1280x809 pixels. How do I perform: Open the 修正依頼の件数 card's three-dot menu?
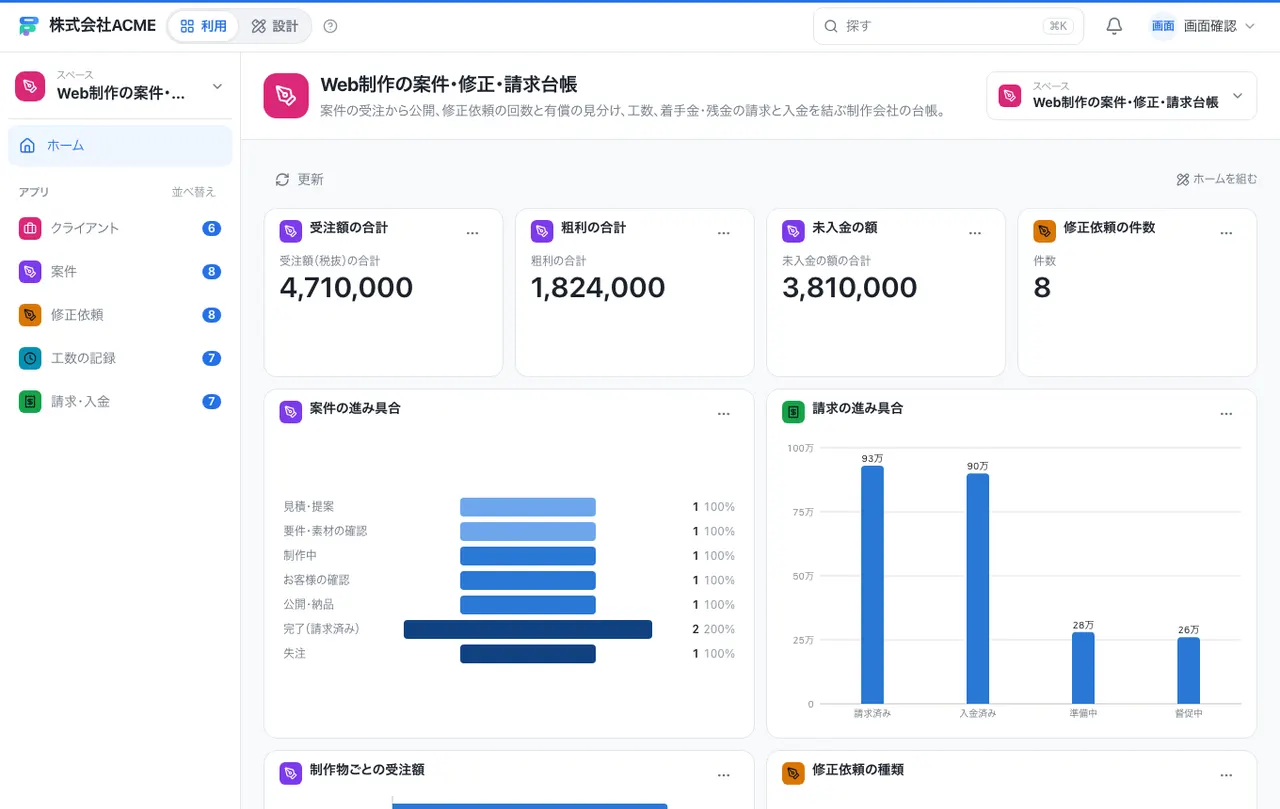1226,233
